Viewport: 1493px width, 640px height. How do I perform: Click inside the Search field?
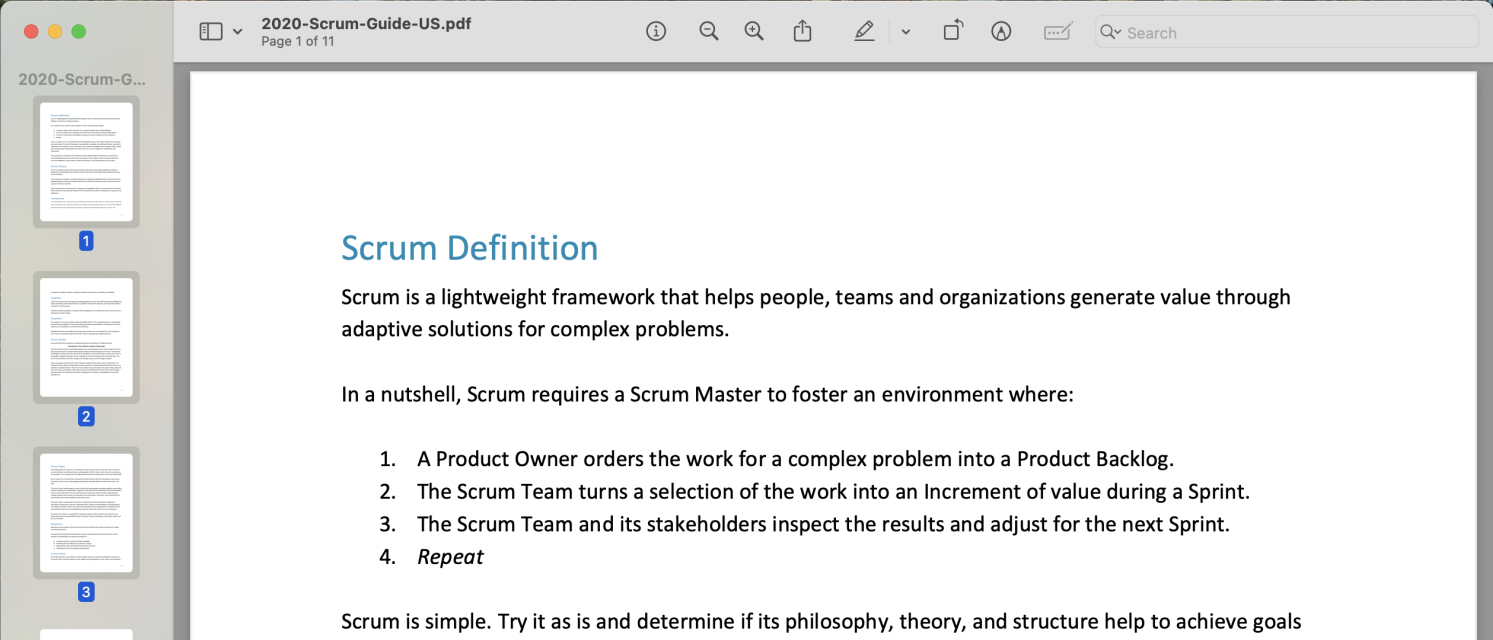(x=1250, y=32)
